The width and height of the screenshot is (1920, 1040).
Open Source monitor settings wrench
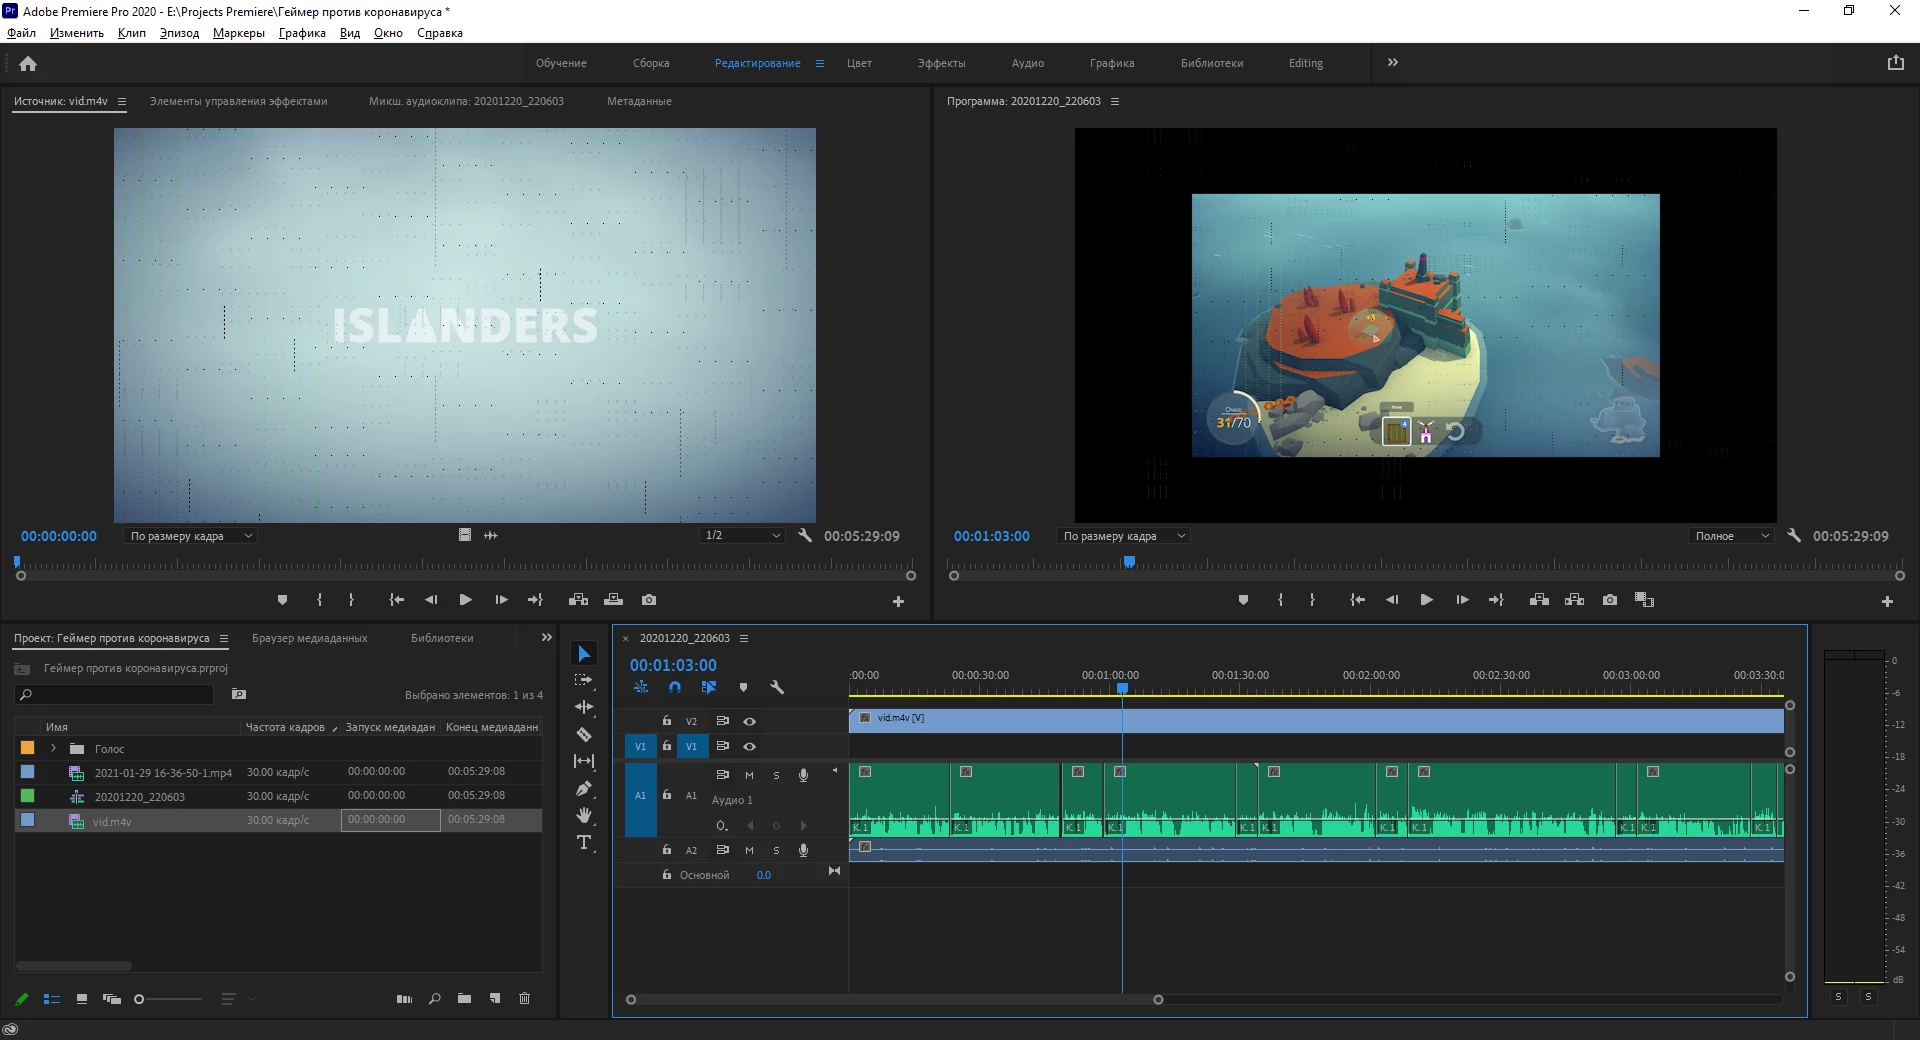(805, 536)
